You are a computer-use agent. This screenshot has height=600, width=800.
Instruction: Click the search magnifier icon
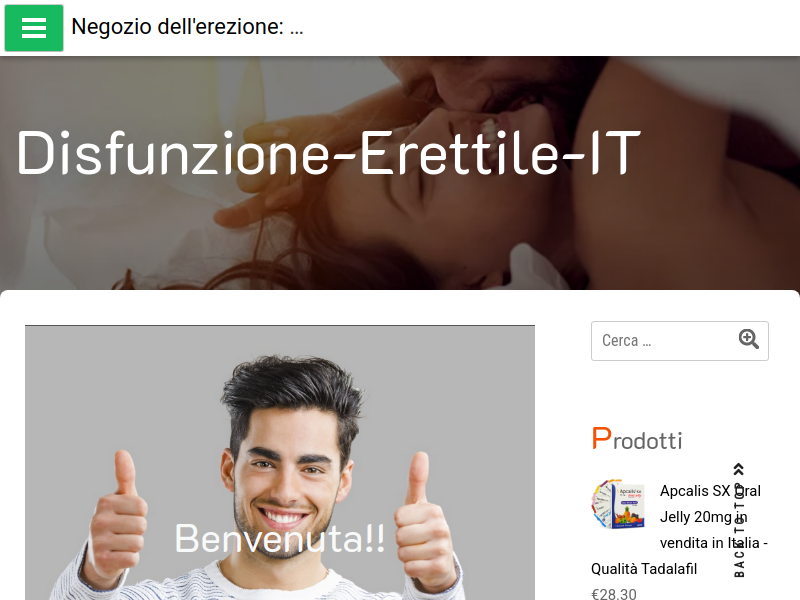[x=748, y=339]
